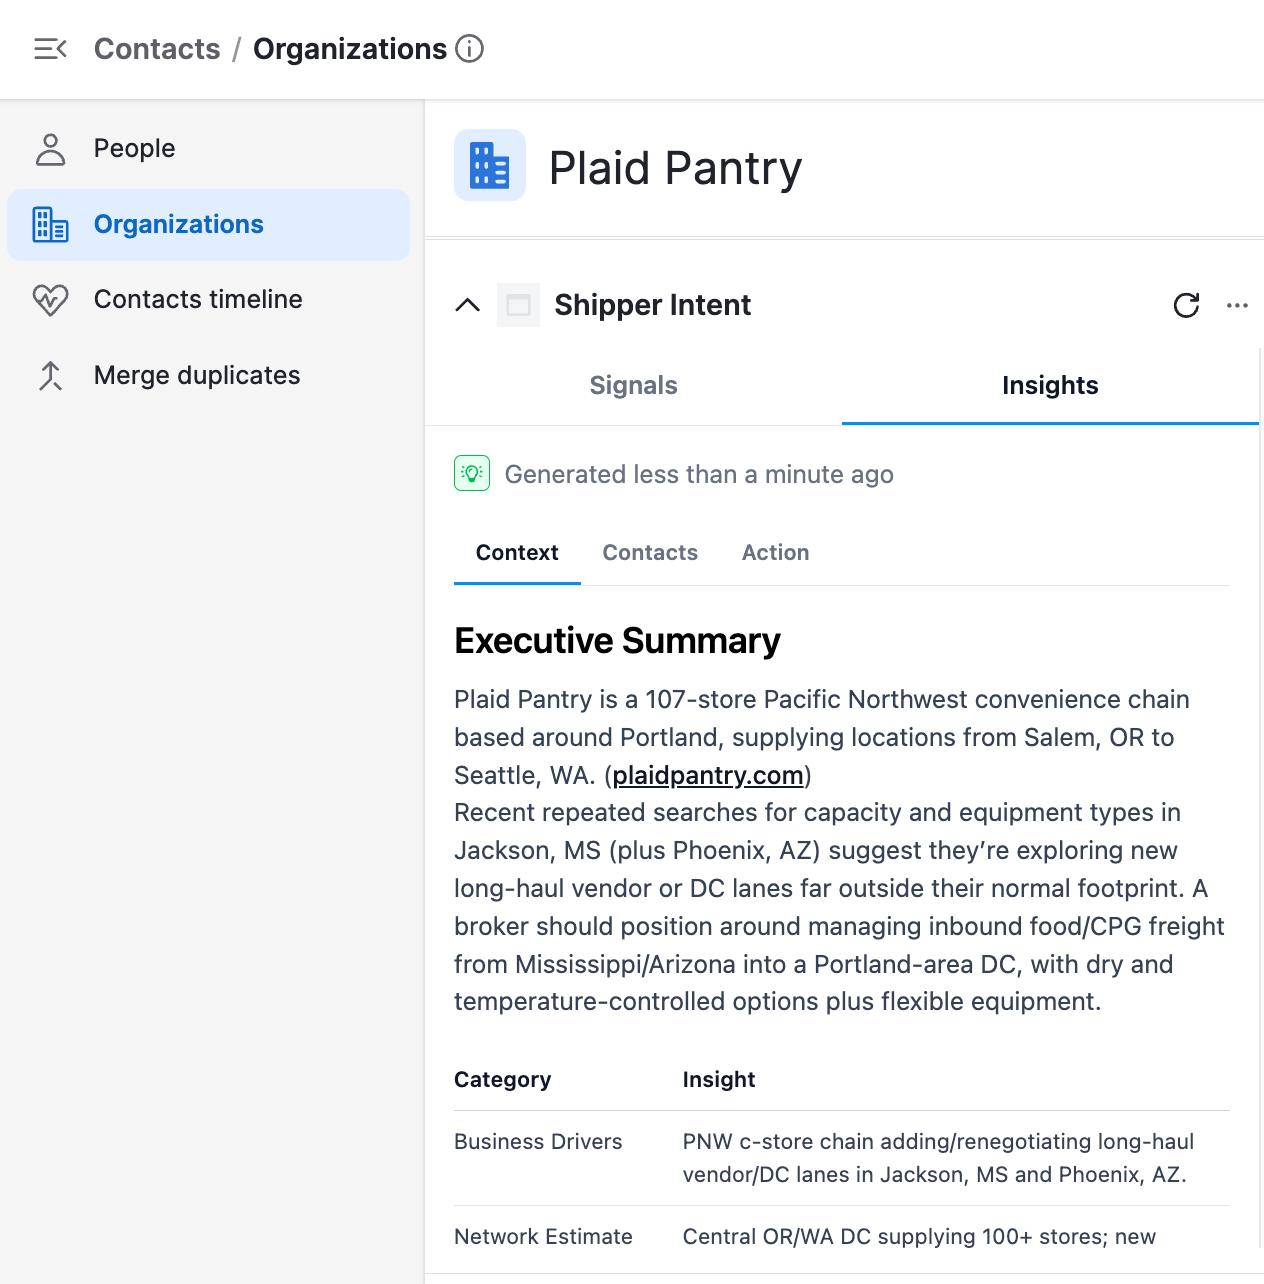Click the green lightbulb insight icon

(472, 473)
